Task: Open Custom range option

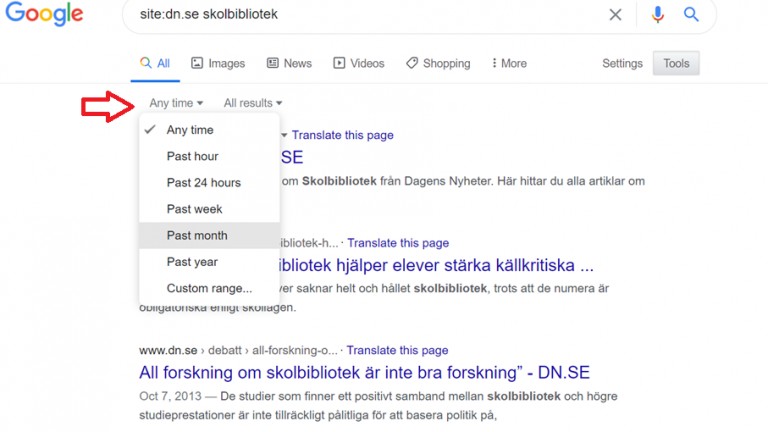Action: point(209,288)
